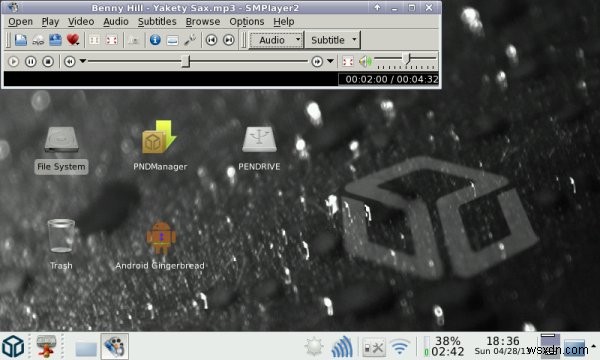The height and width of the screenshot is (360, 600).
Task: Open the Play menu
Action: (x=50, y=21)
